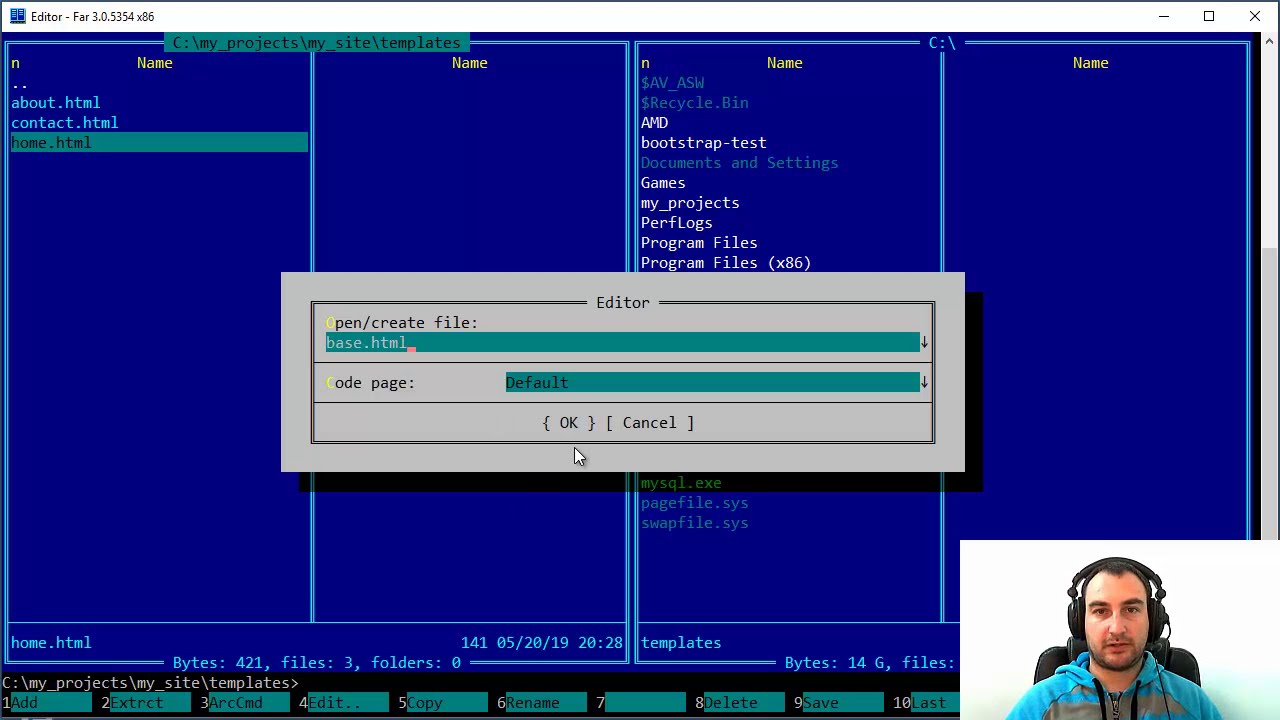Select pagefile.sys in right panel

point(694,503)
